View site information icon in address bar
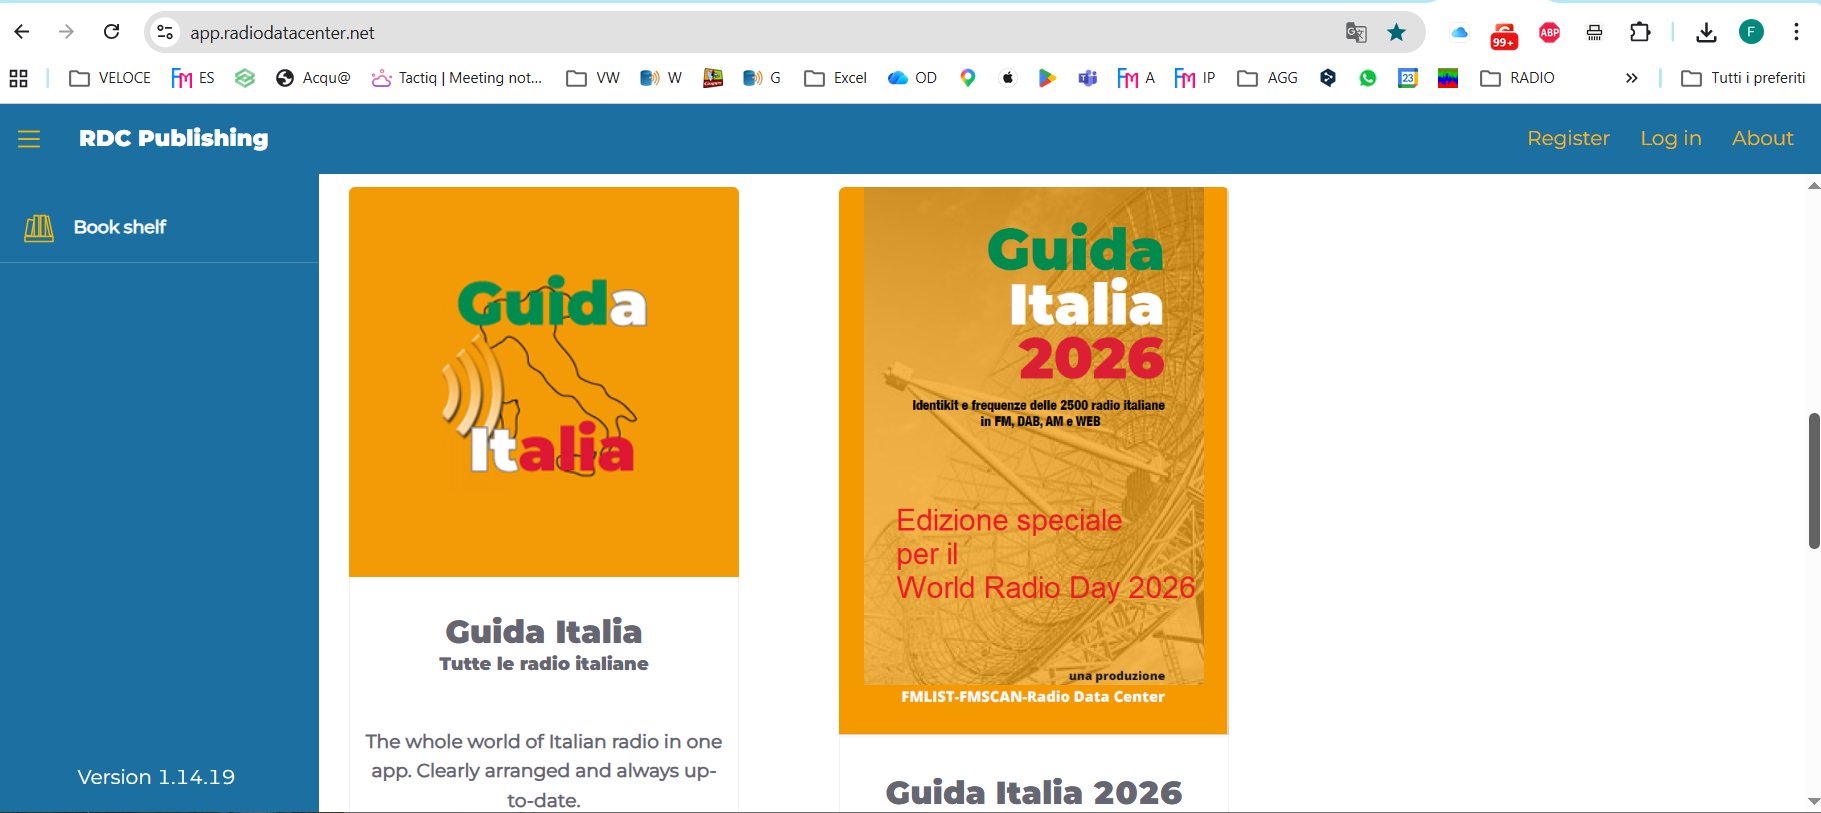 coord(166,32)
